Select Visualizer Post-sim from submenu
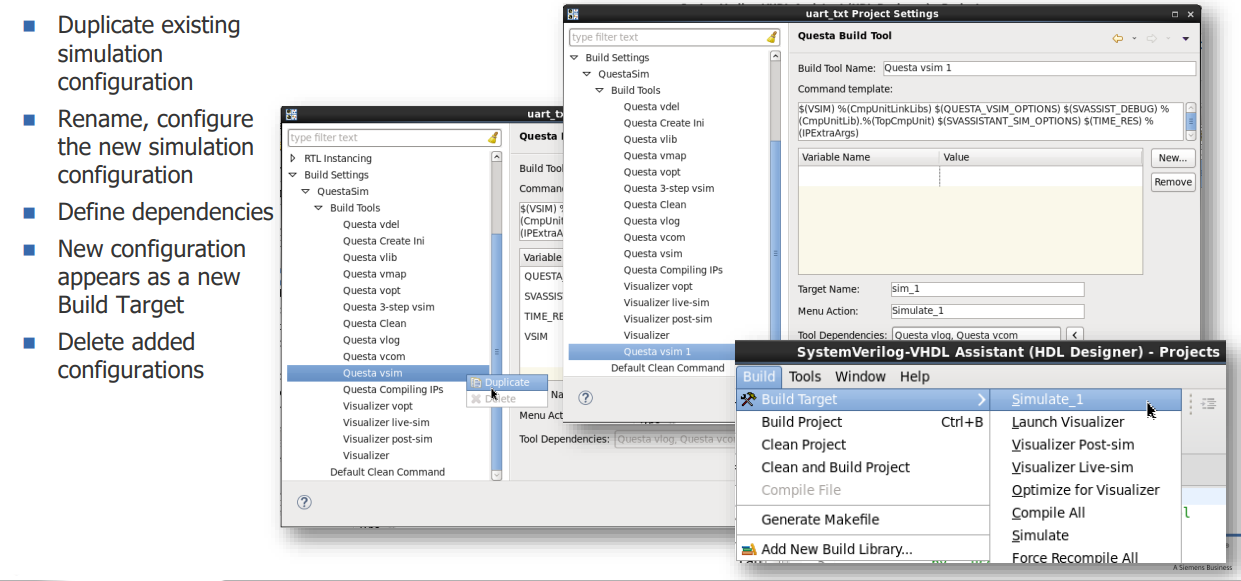This screenshot has width=1241, height=581. pyautogui.click(x=1085, y=445)
